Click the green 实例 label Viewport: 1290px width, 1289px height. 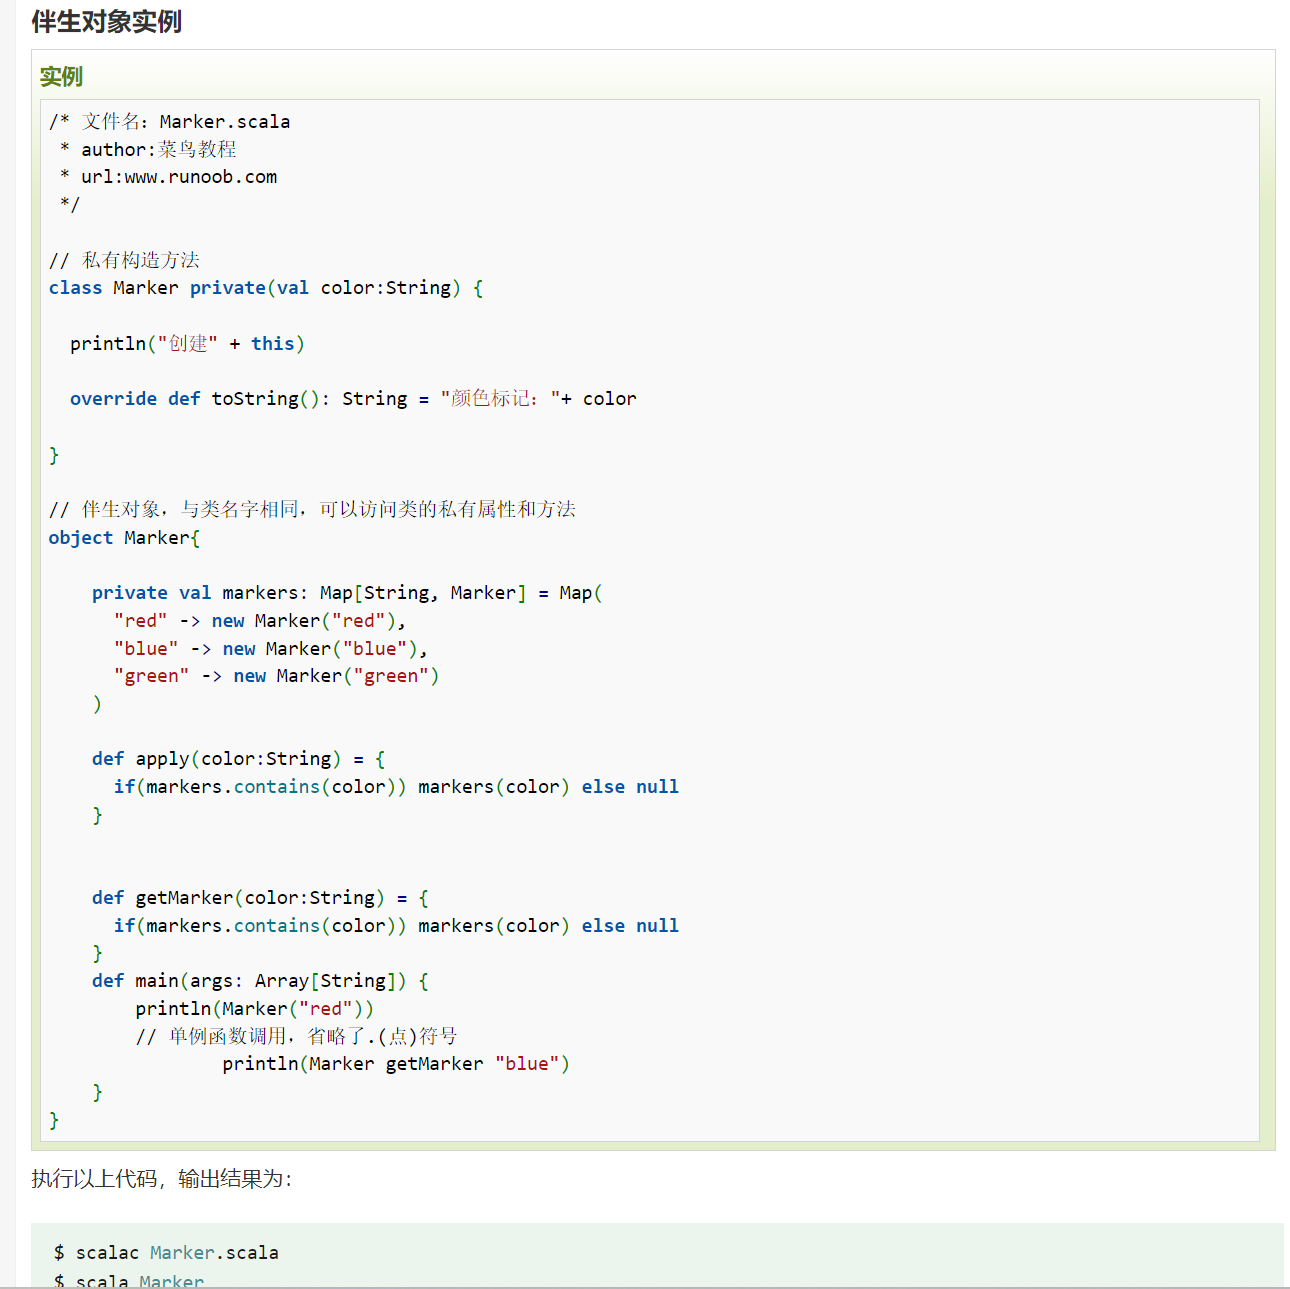(x=61, y=76)
